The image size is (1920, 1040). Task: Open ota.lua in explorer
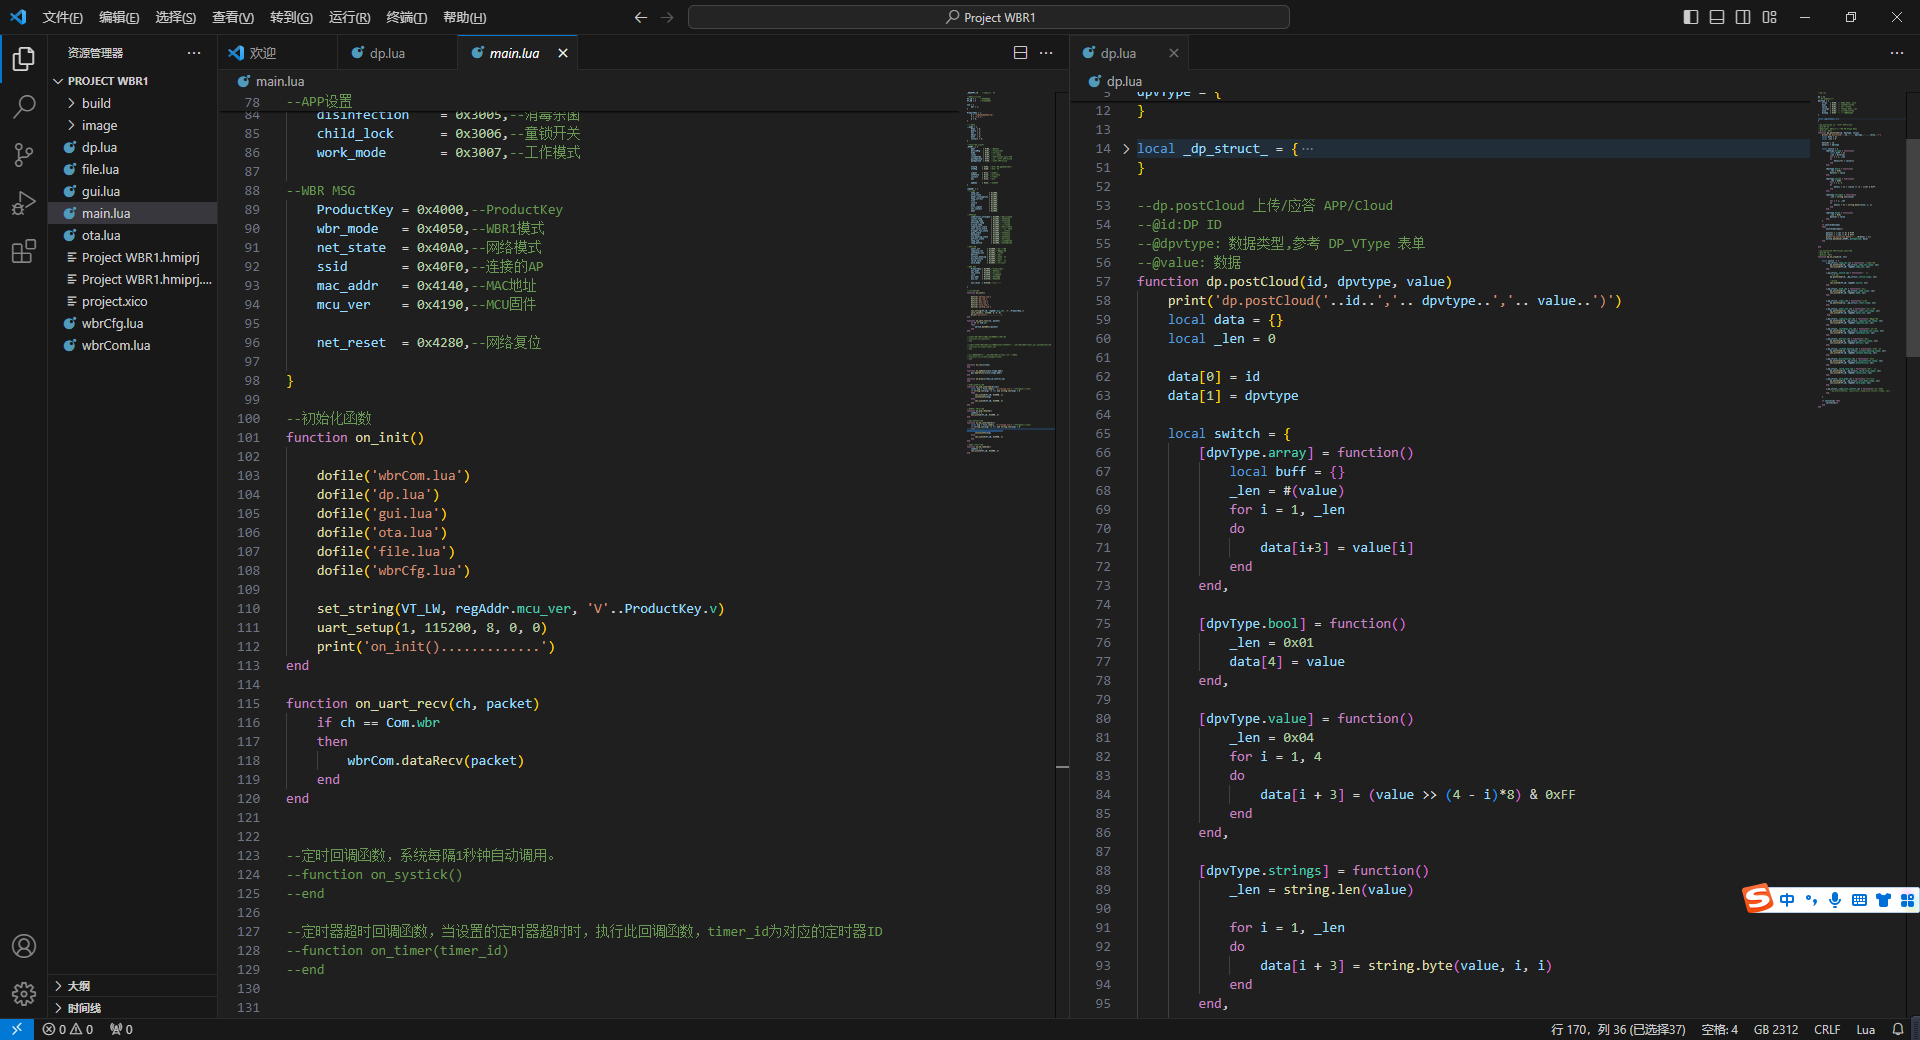133,235
